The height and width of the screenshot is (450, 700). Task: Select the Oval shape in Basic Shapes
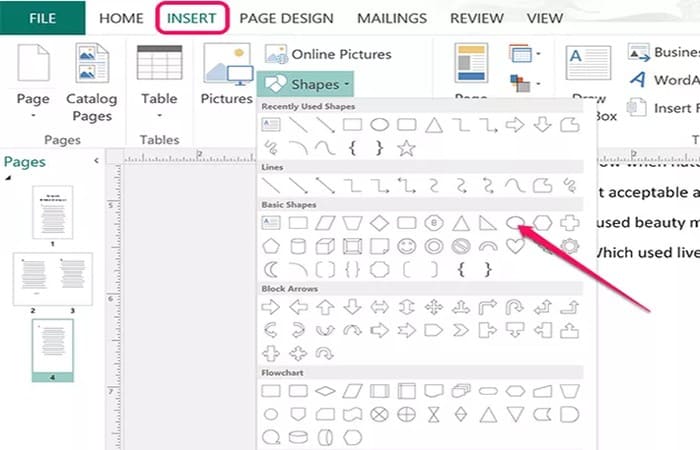pyautogui.click(x=515, y=222)
